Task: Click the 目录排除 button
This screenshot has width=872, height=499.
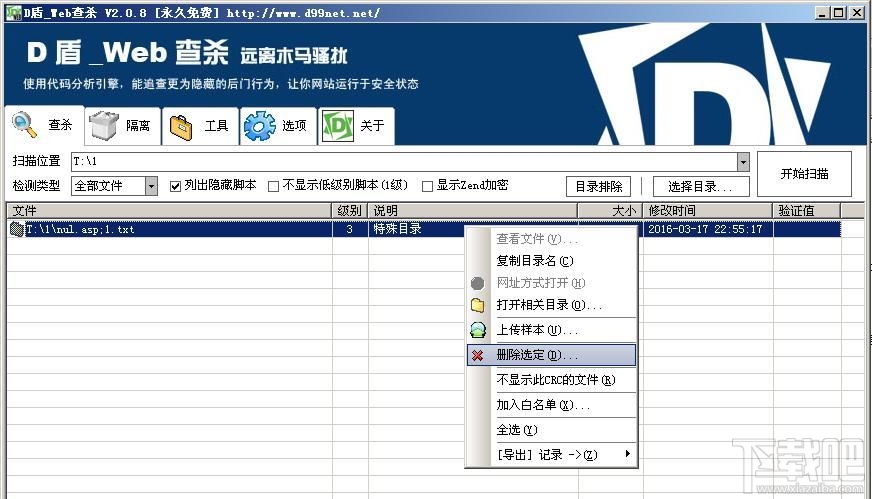Action: pyautogui.click(x=598, y=186)
